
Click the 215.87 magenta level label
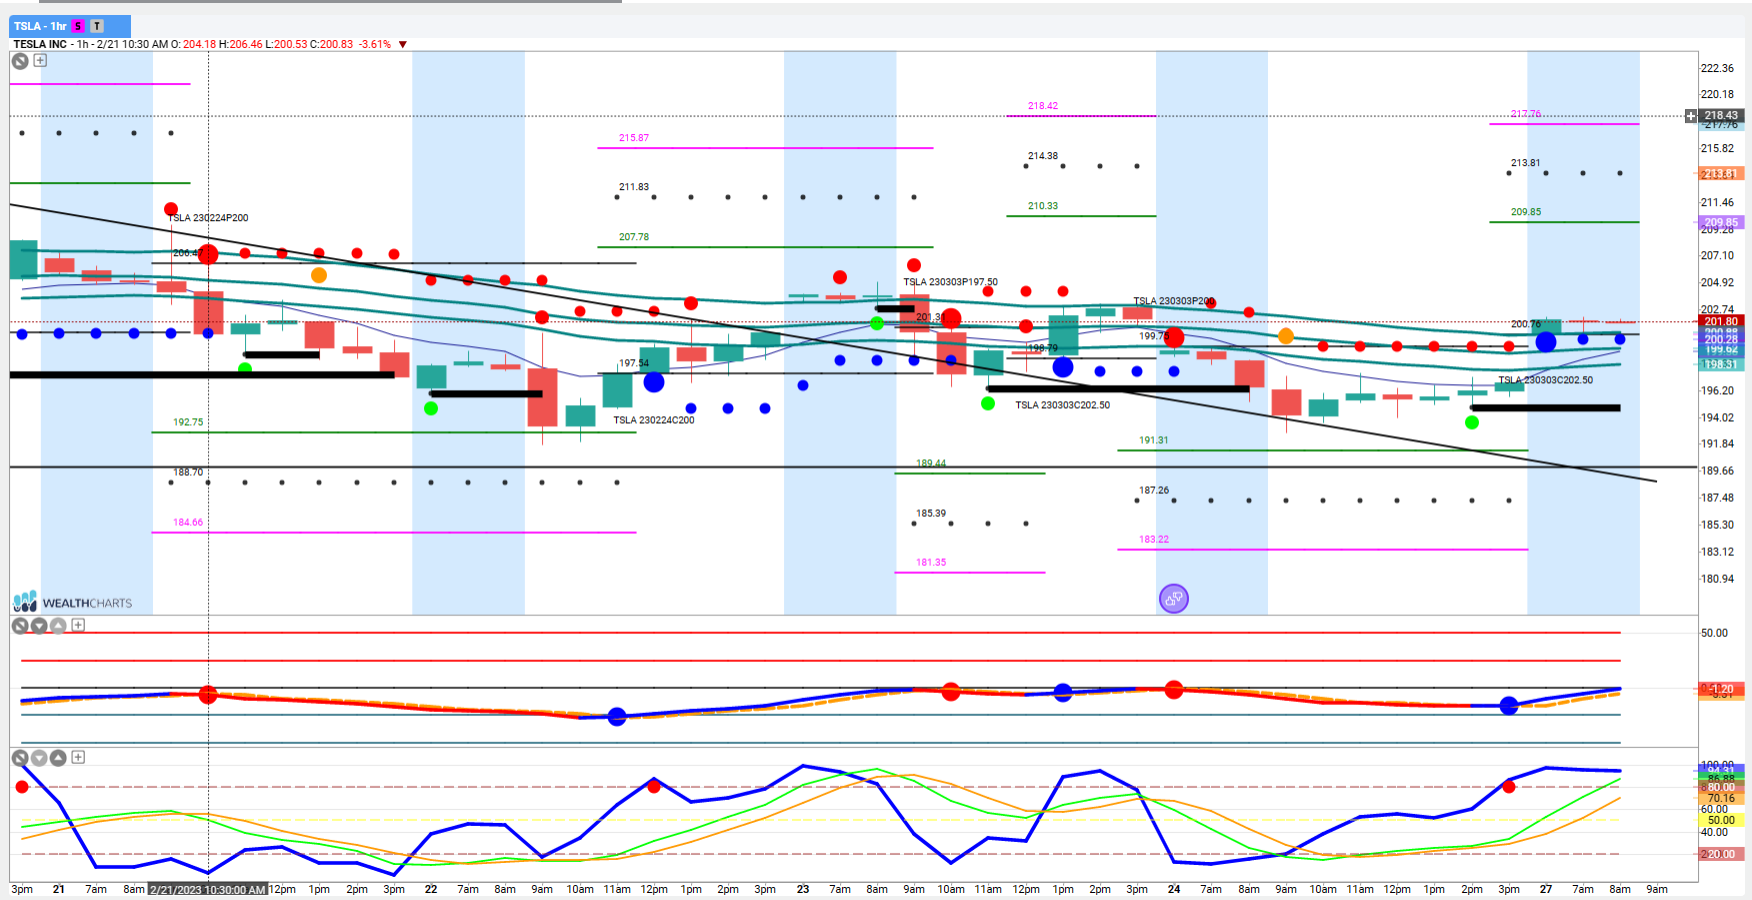pyautogui.click(x=634, y=138)
